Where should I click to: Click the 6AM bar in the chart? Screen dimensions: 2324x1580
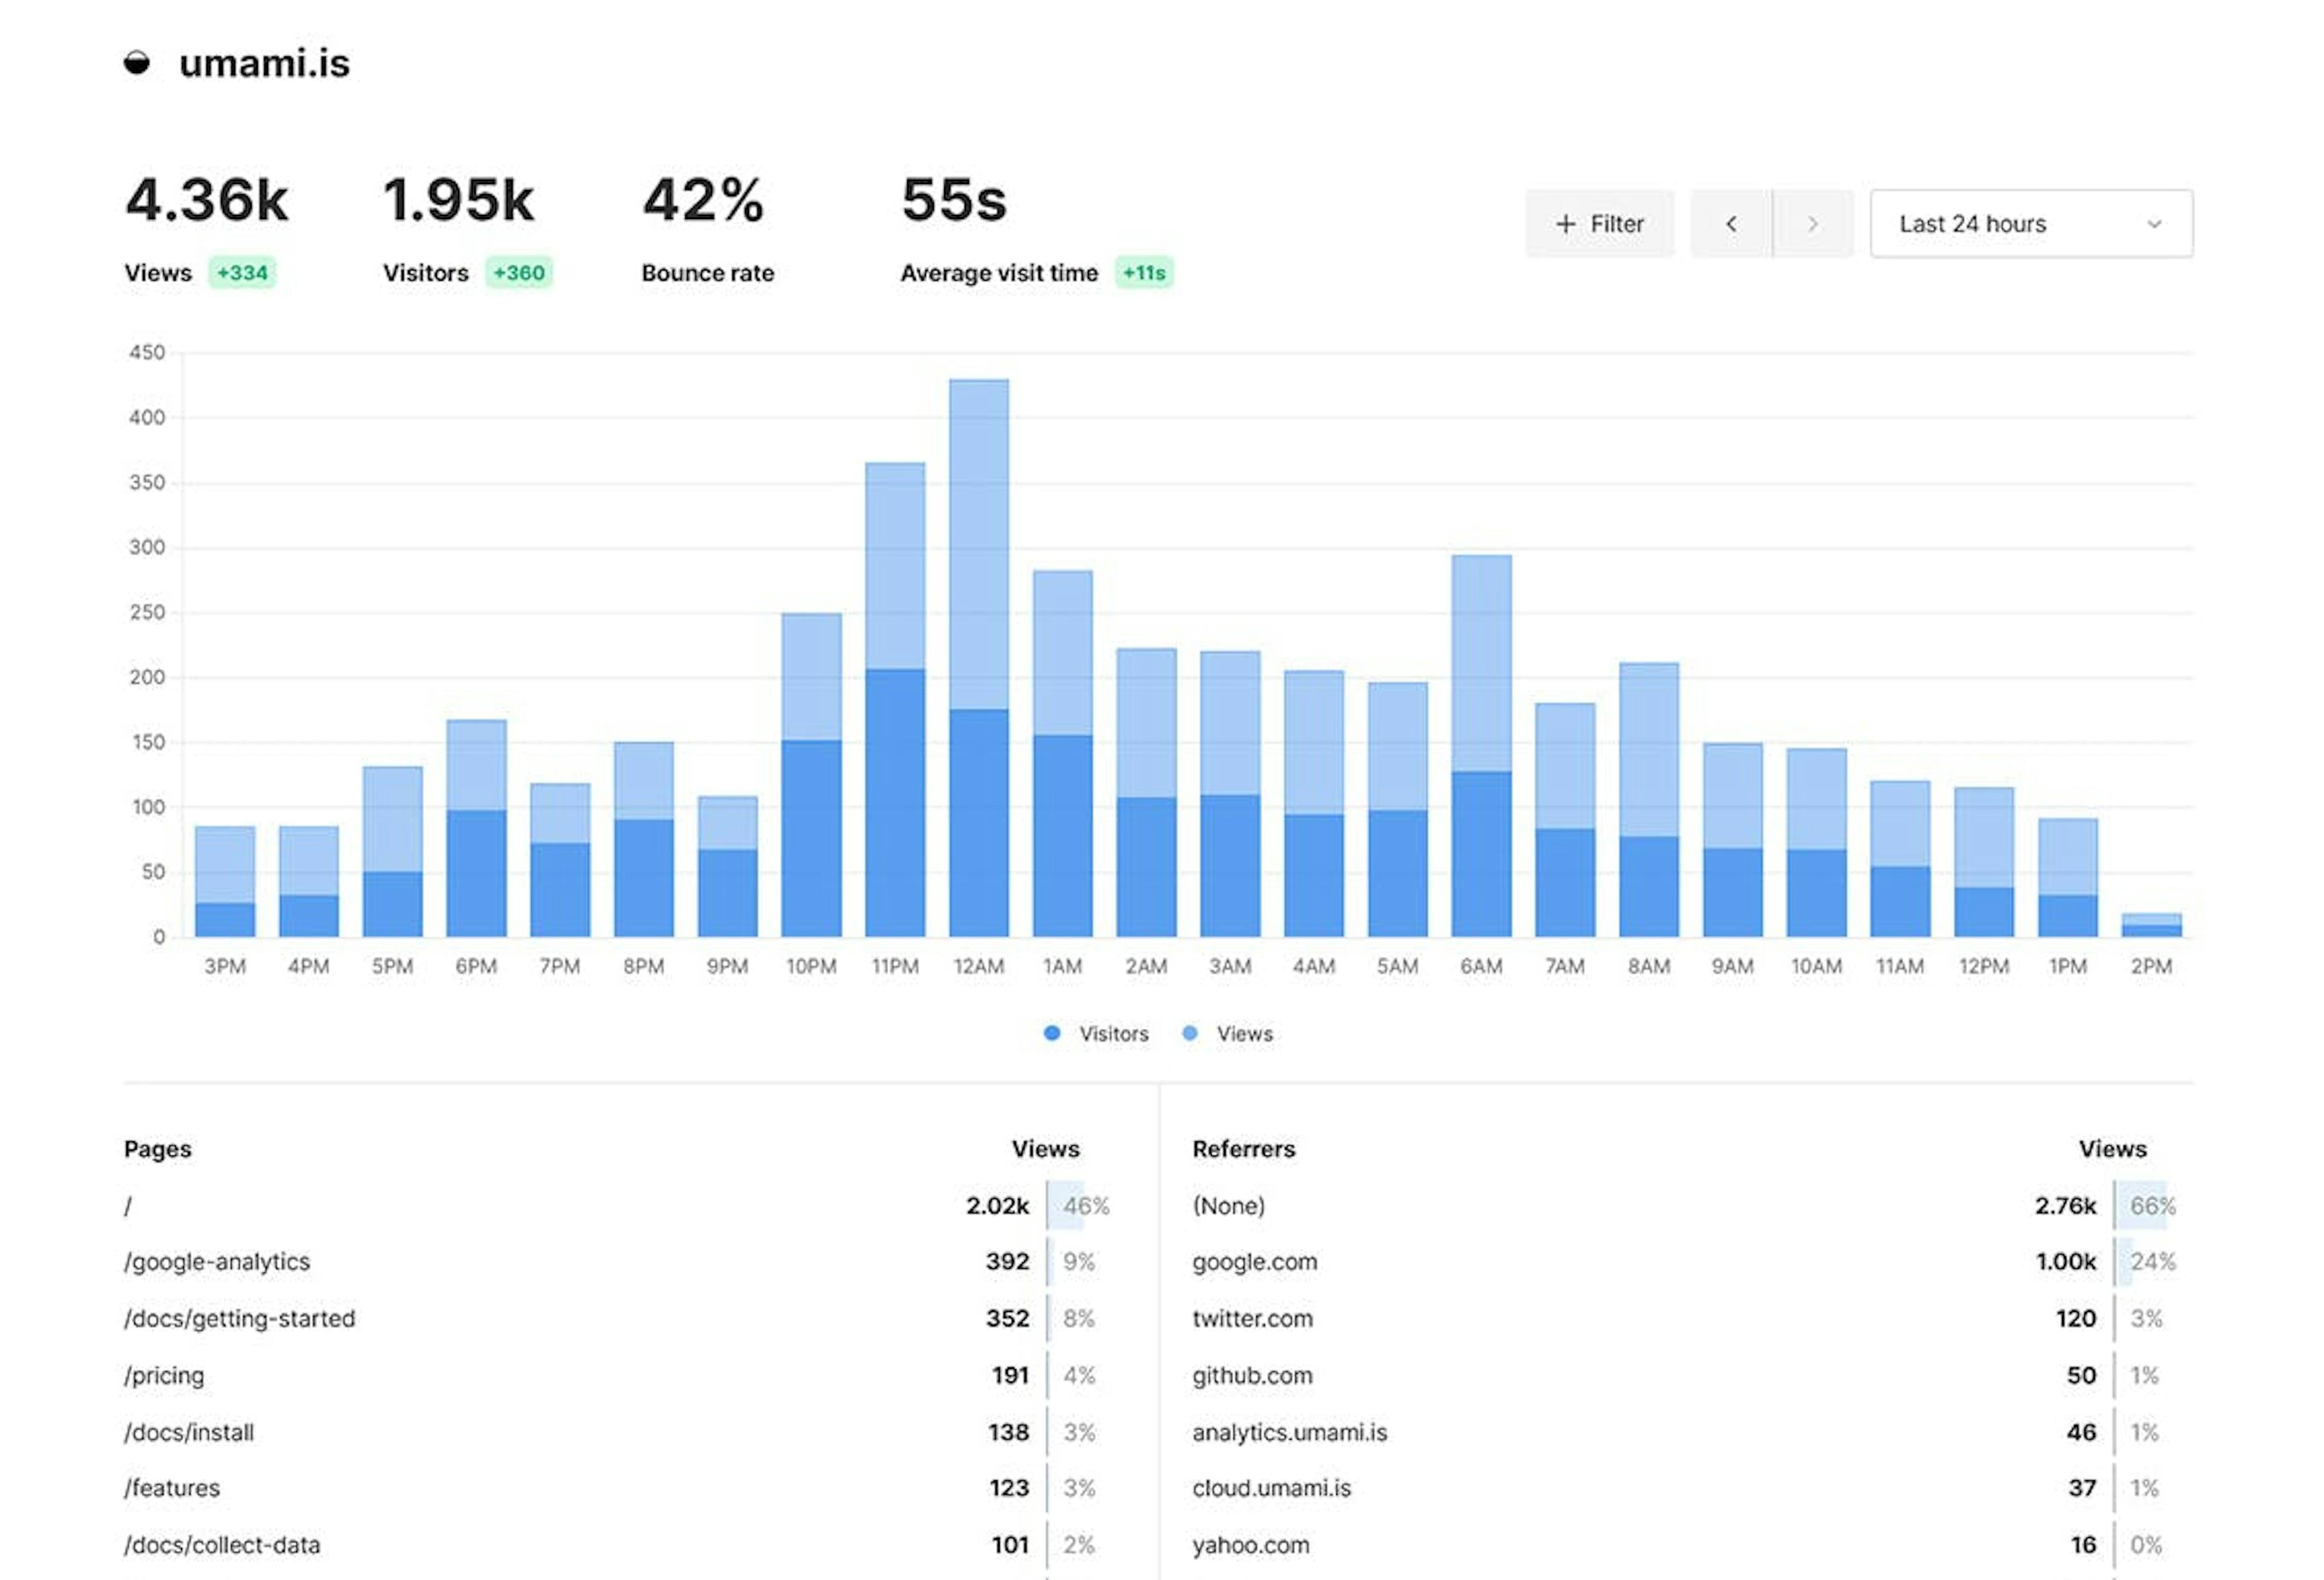tap(1481, 746)
